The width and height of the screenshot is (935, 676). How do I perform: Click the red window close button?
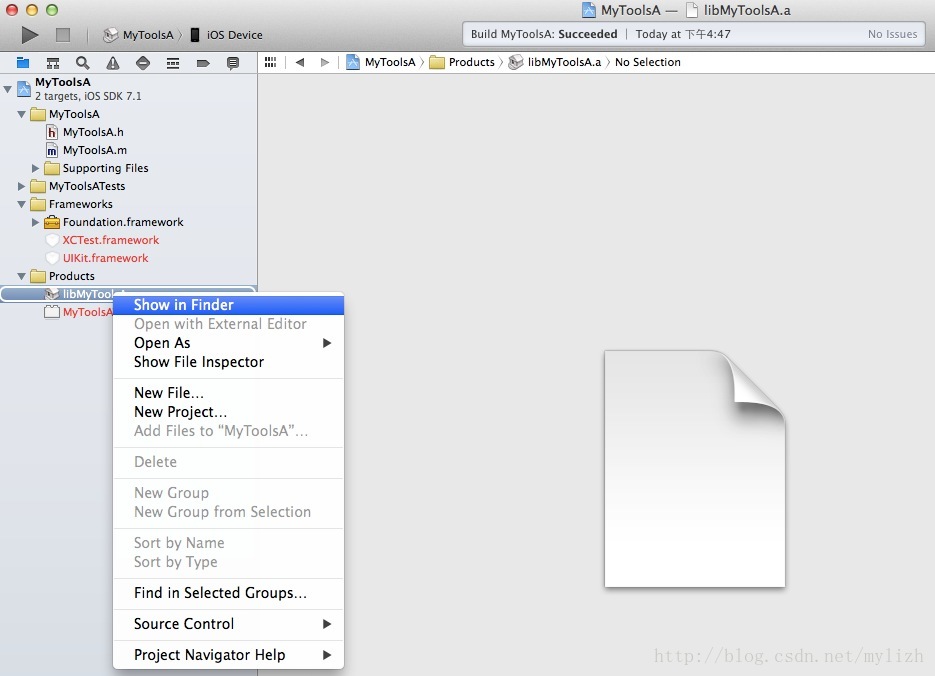click(x=11, y=10)
